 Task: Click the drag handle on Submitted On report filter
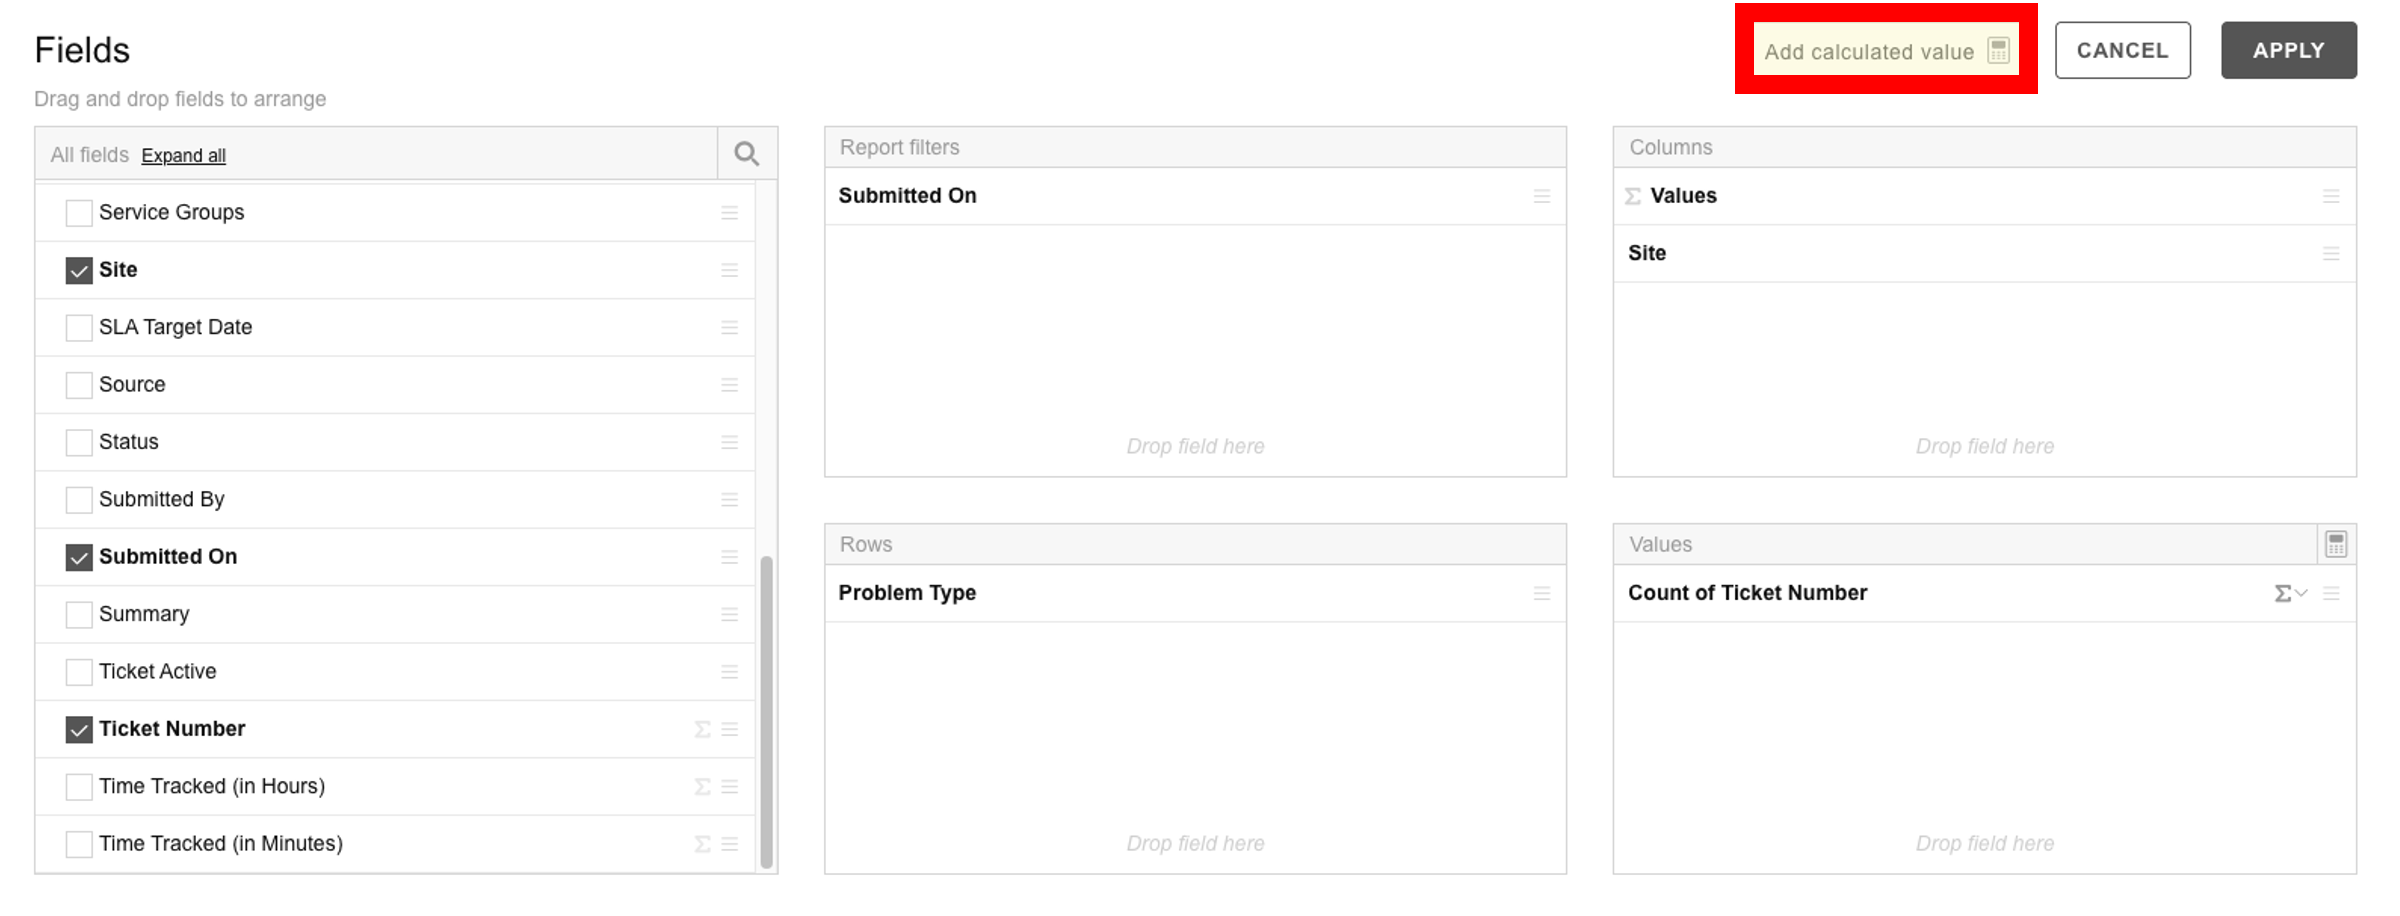tap(1542, 197)
